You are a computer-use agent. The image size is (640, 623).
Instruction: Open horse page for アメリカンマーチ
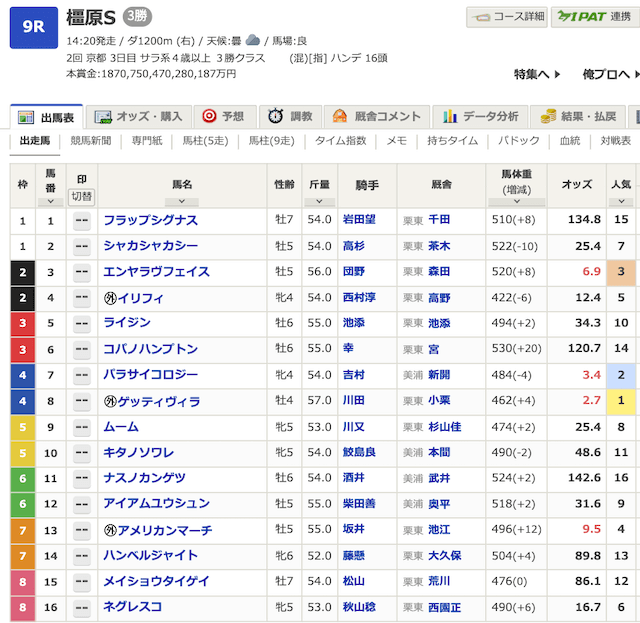(165, 530)
